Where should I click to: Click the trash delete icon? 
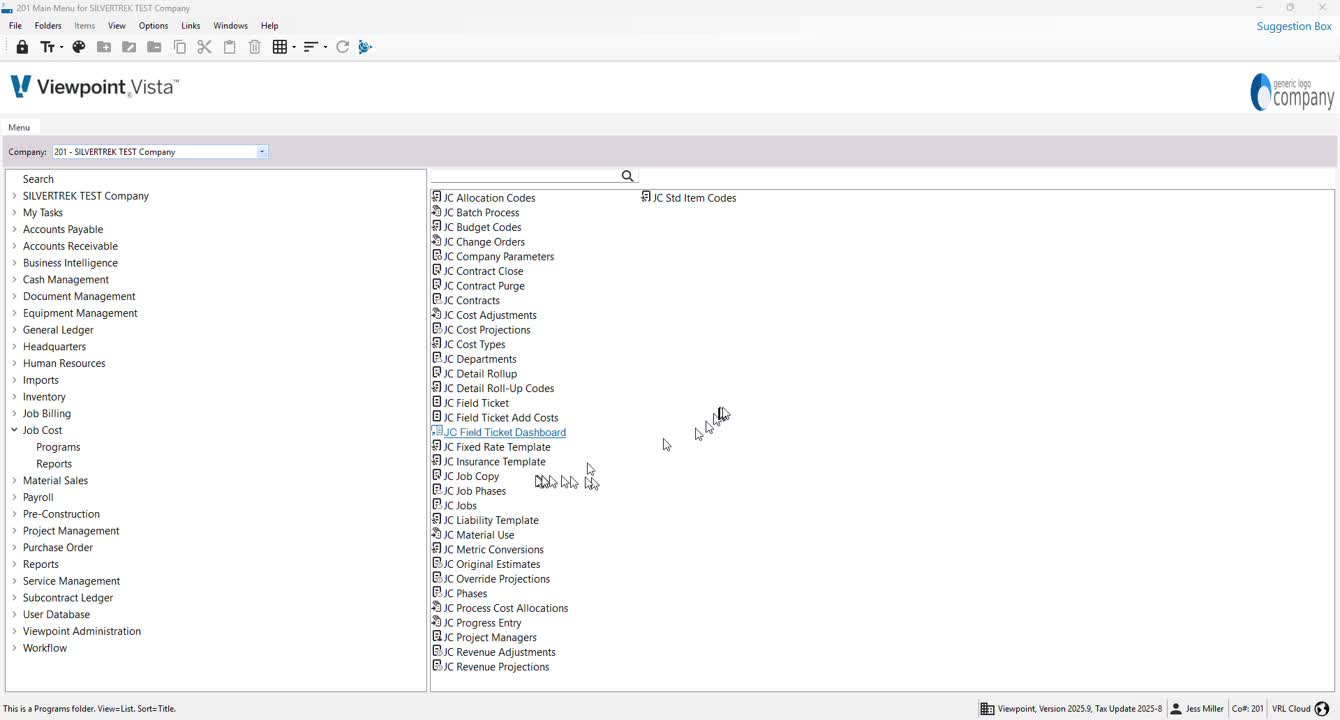click(255, 47)
